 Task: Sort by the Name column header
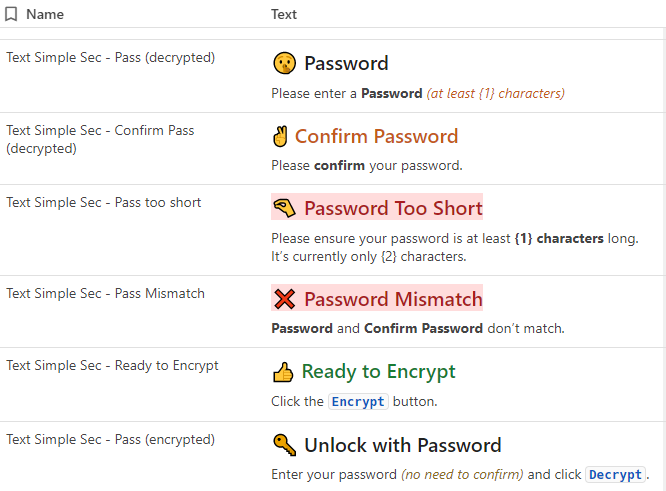coord(45,14)
